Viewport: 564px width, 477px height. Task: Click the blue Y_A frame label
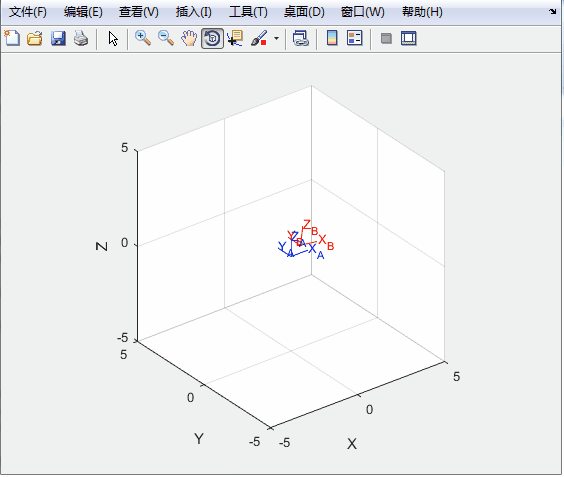[x=286, y=249]
